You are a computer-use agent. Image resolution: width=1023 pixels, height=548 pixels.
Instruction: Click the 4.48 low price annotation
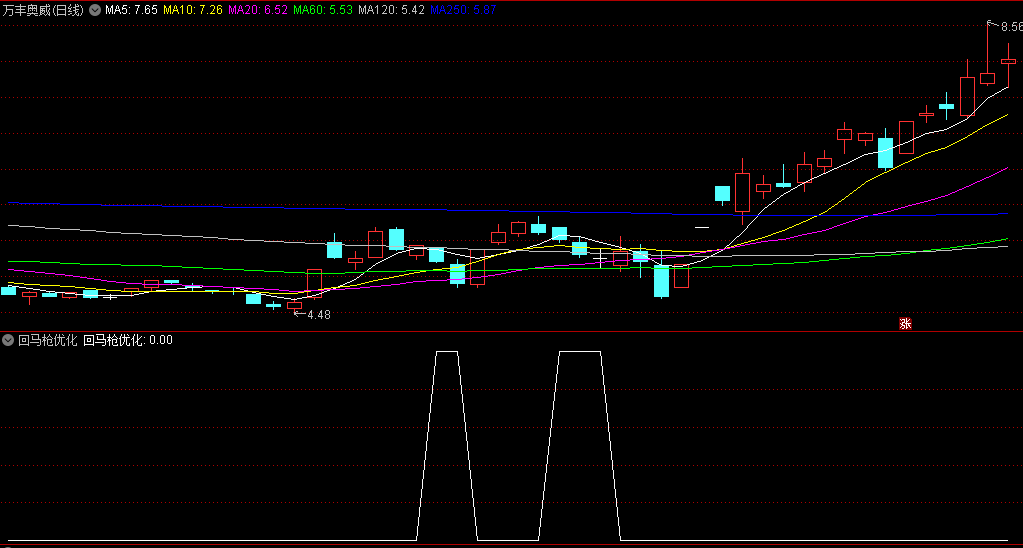pyautogui.click(x=319, y=314)
